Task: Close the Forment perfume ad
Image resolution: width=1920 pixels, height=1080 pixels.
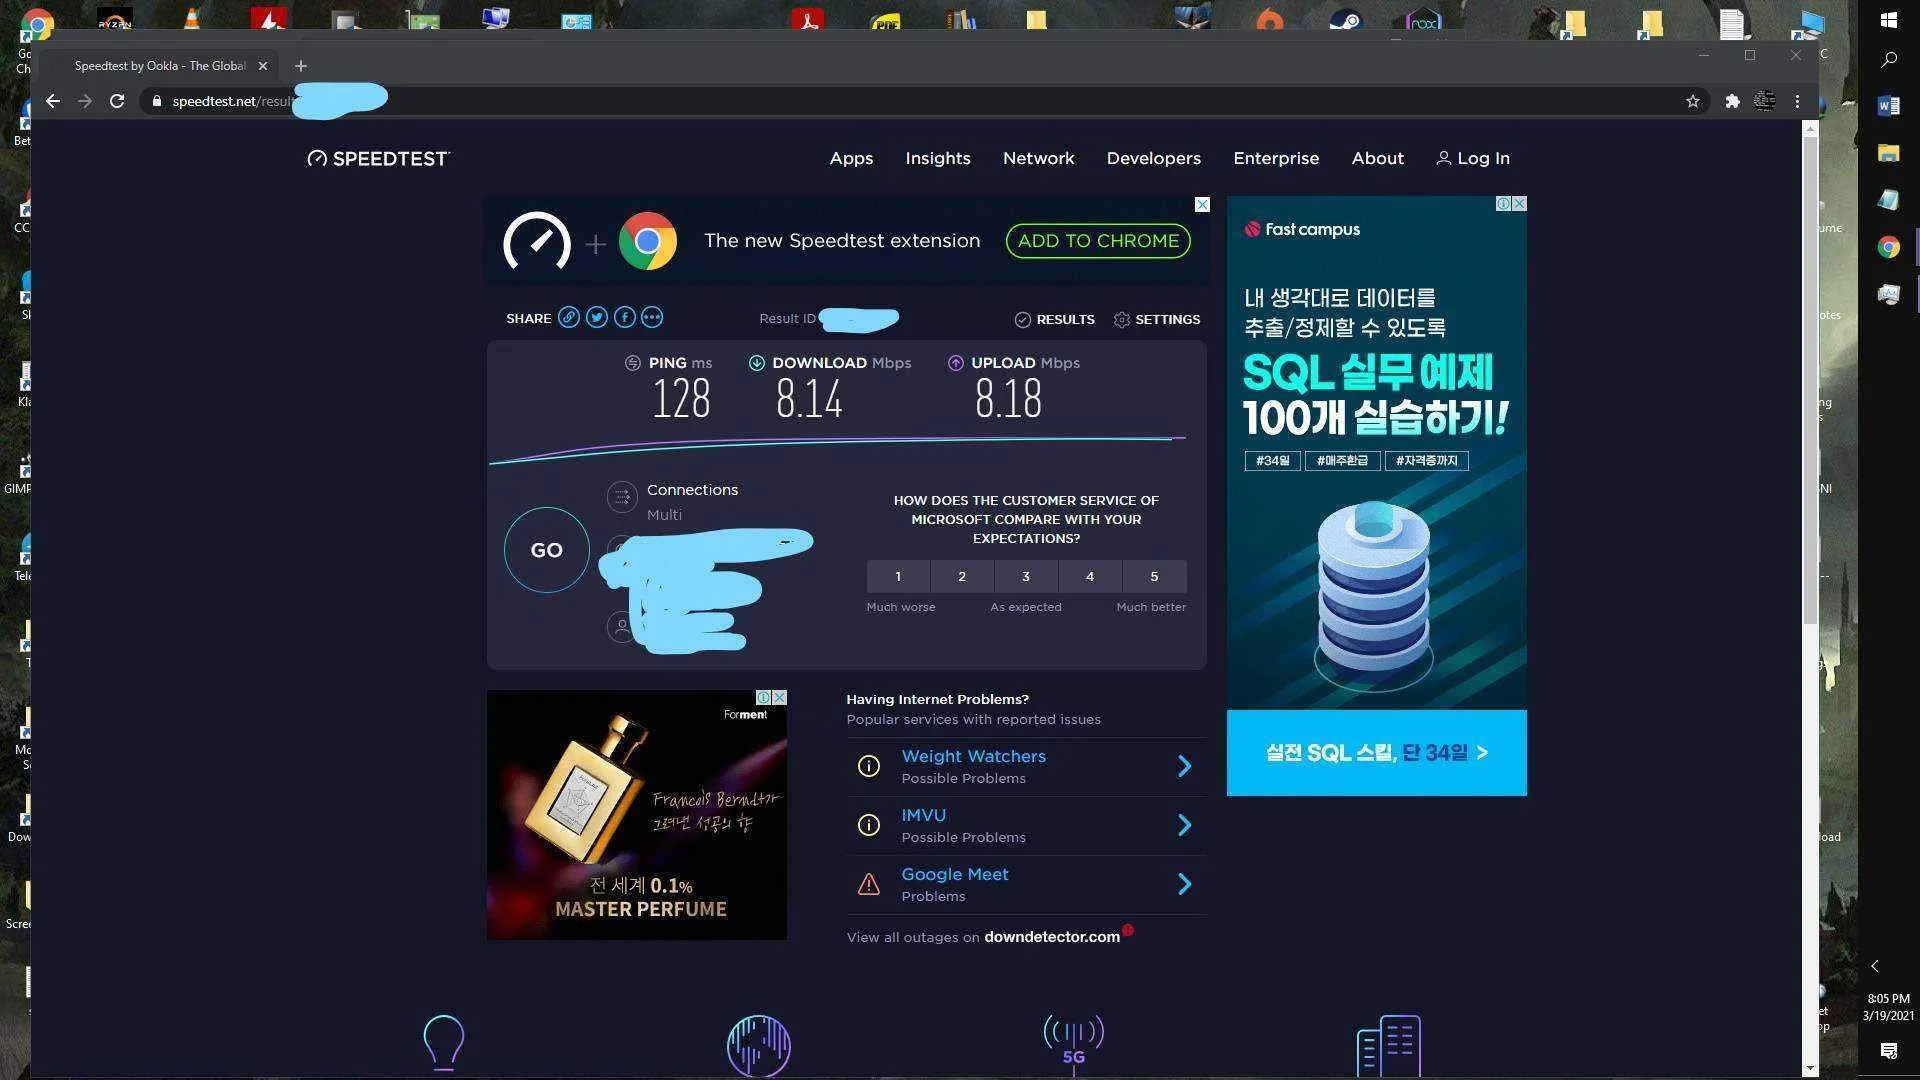Action: [779, 697]
